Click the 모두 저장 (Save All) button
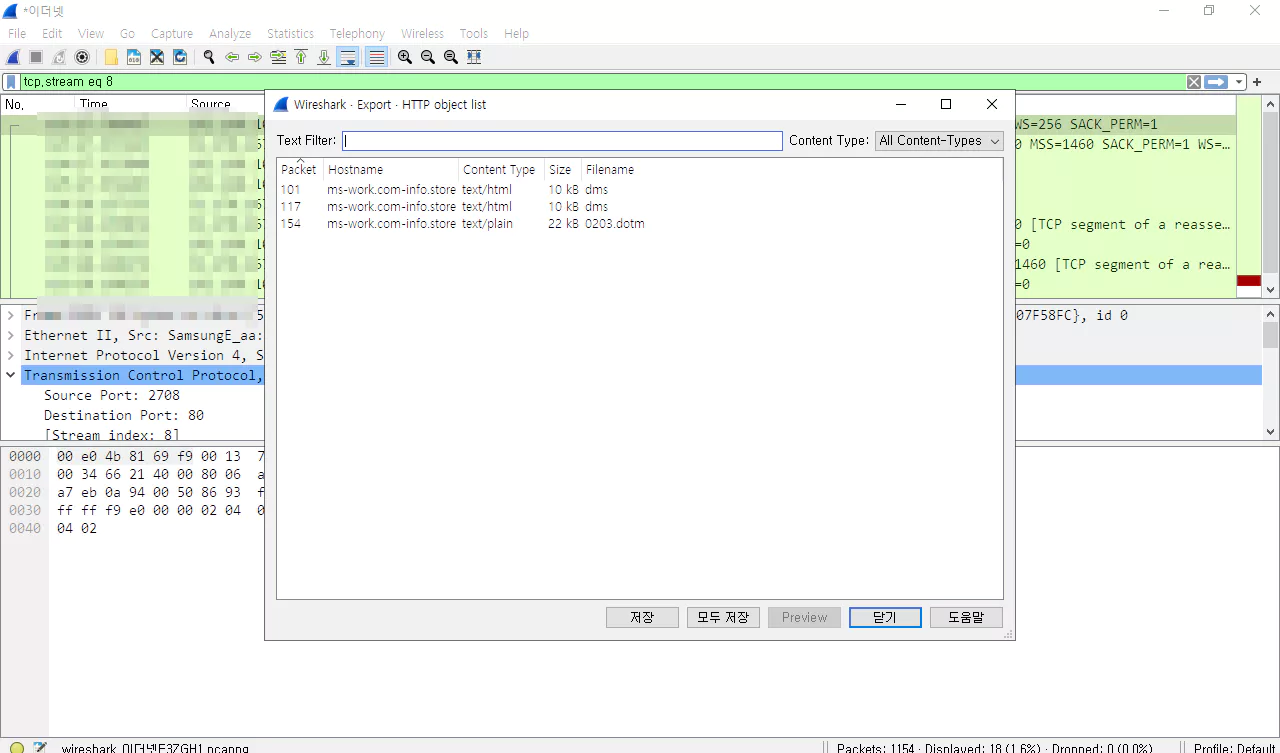 click(x=723, y=617)
